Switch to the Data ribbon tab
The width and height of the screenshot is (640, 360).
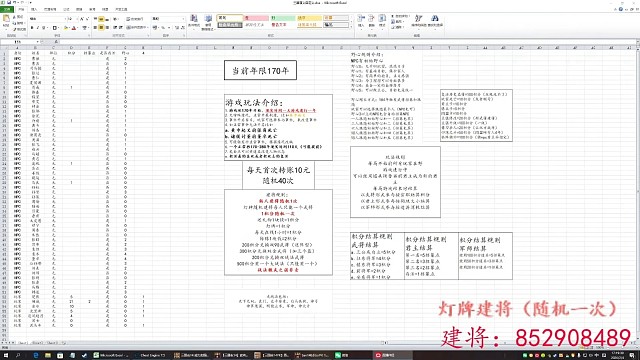(x=79, y=9)
